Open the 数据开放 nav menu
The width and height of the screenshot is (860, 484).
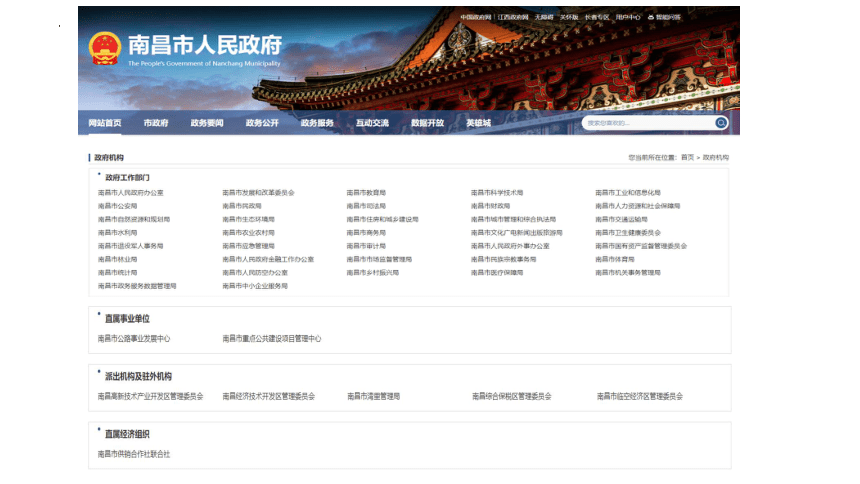pos(427,123)
